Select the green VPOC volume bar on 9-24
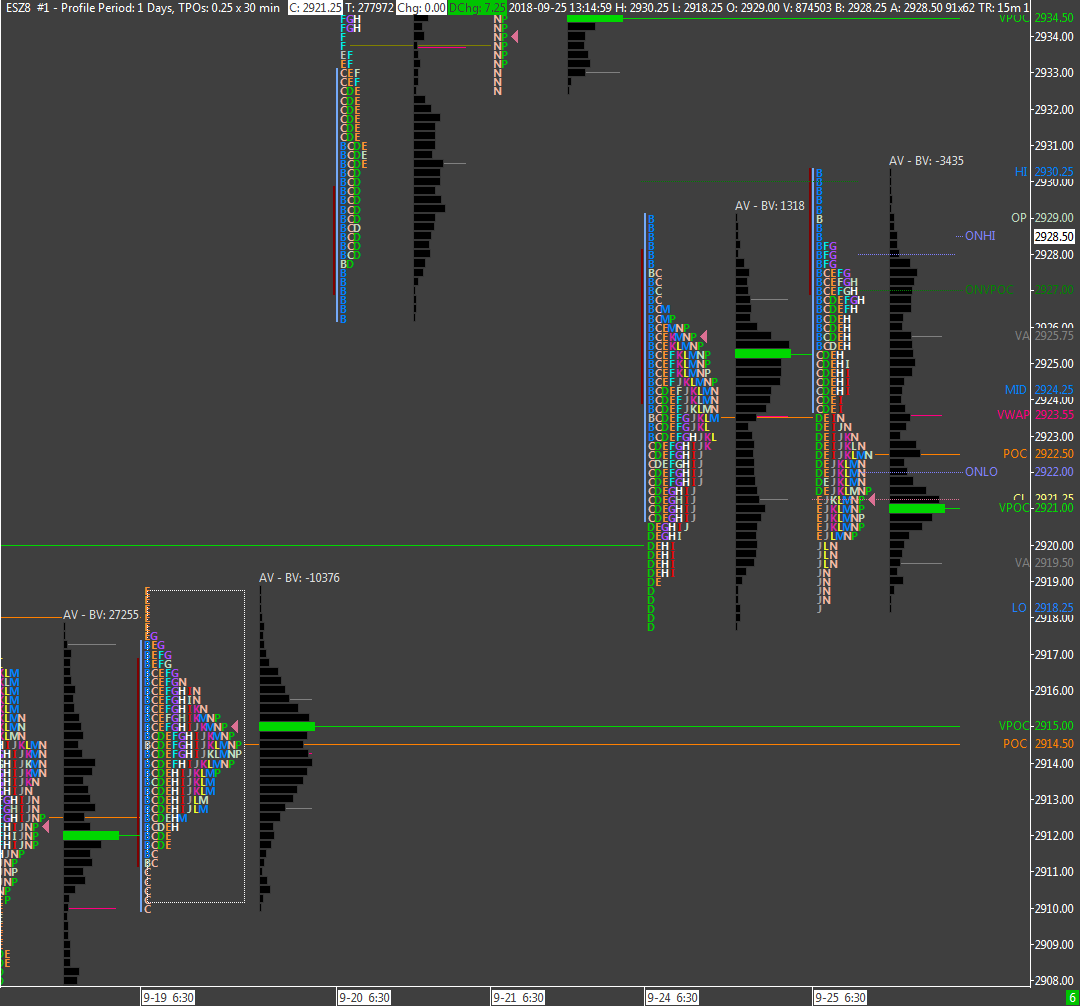The image size is (1080, 1006). click(762, 353)
